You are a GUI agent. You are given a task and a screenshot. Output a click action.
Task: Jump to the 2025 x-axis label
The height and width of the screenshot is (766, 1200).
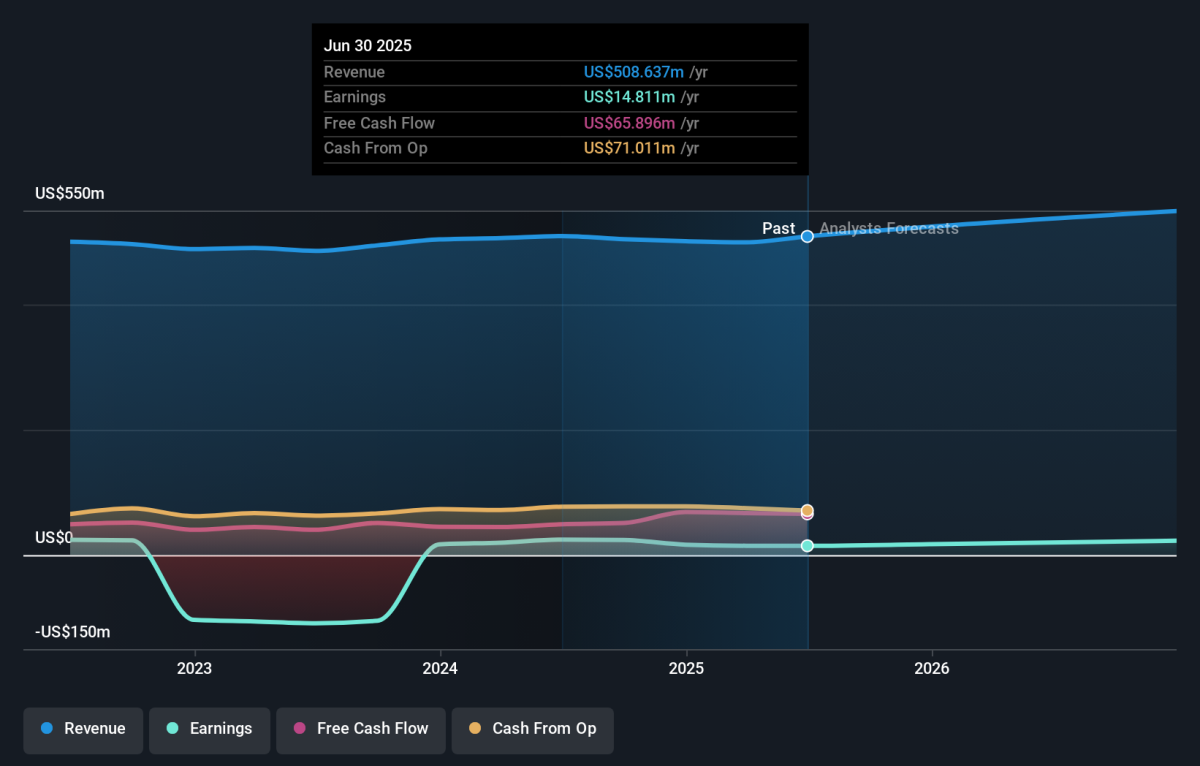[686, 668]
